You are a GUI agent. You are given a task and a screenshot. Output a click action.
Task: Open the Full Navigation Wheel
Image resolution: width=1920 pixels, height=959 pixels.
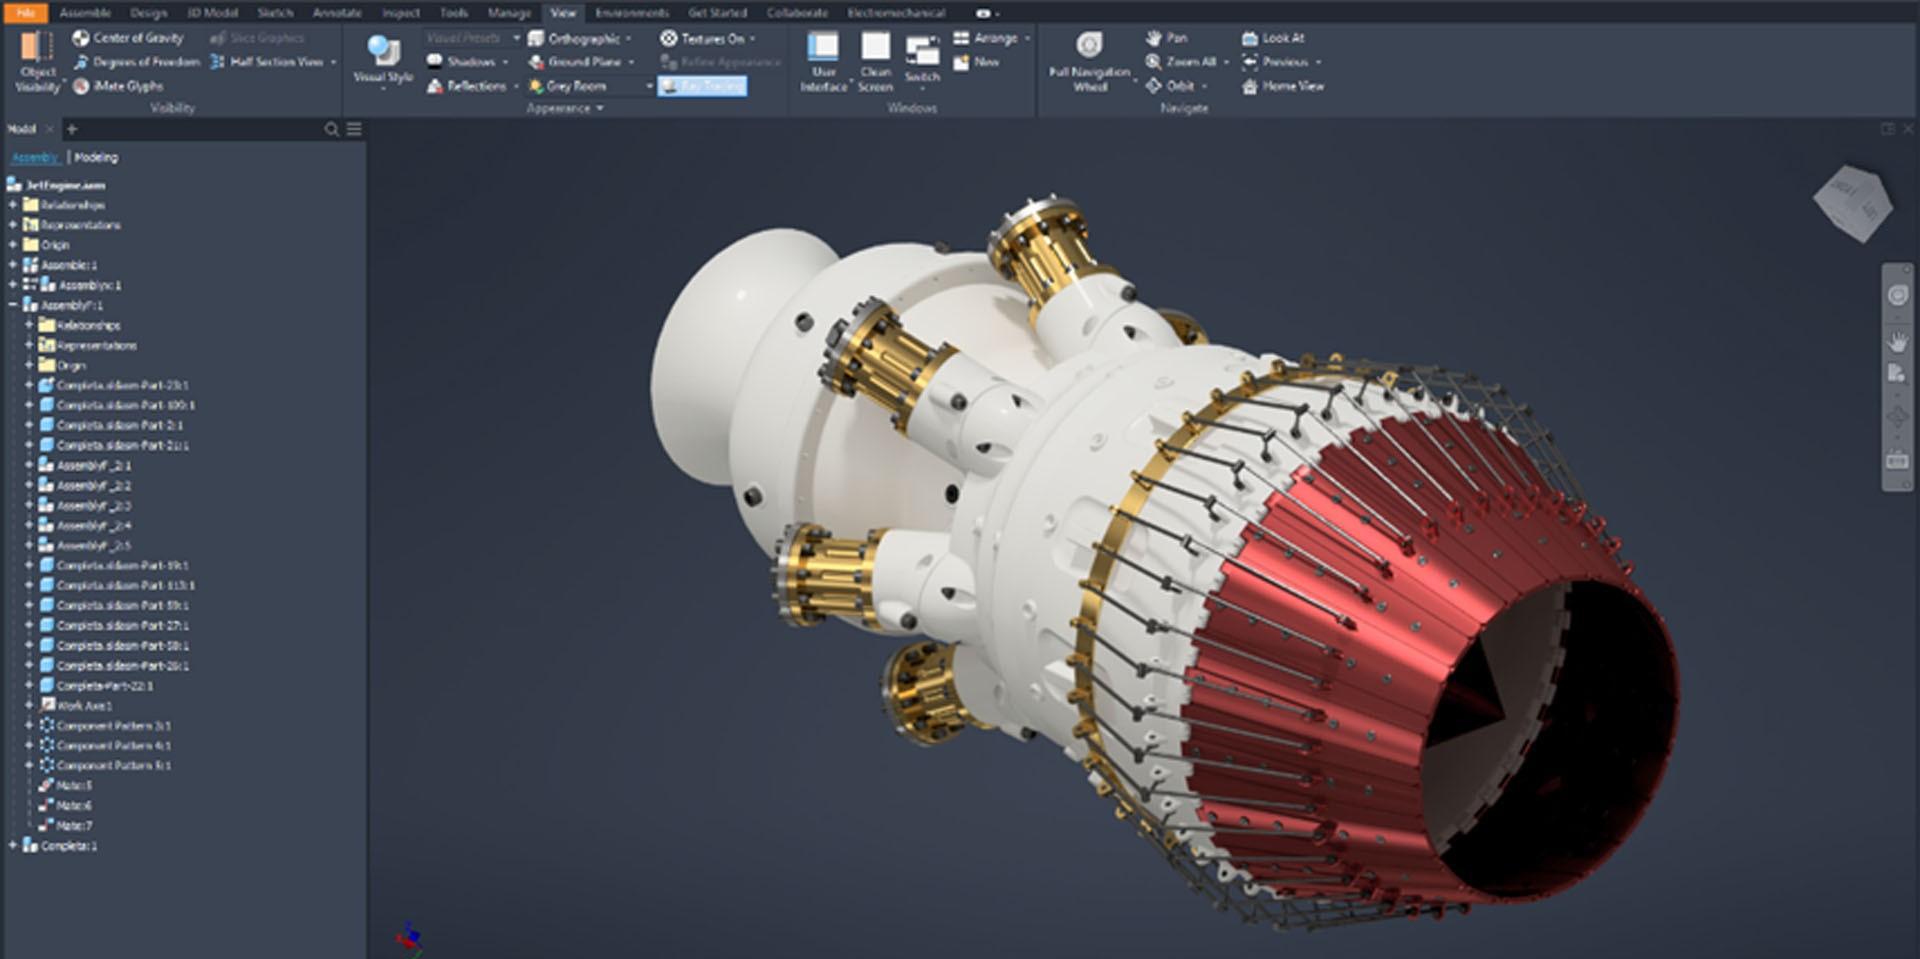(x=1089, y=61)
